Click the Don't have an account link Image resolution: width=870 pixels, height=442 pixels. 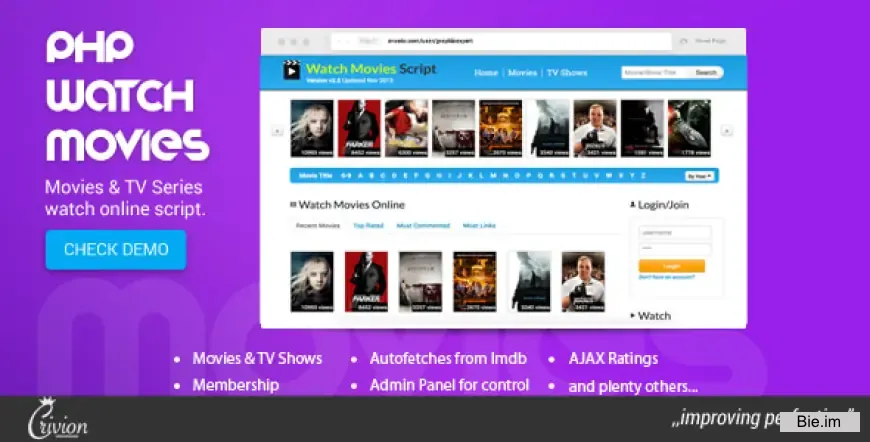(666, 277)
